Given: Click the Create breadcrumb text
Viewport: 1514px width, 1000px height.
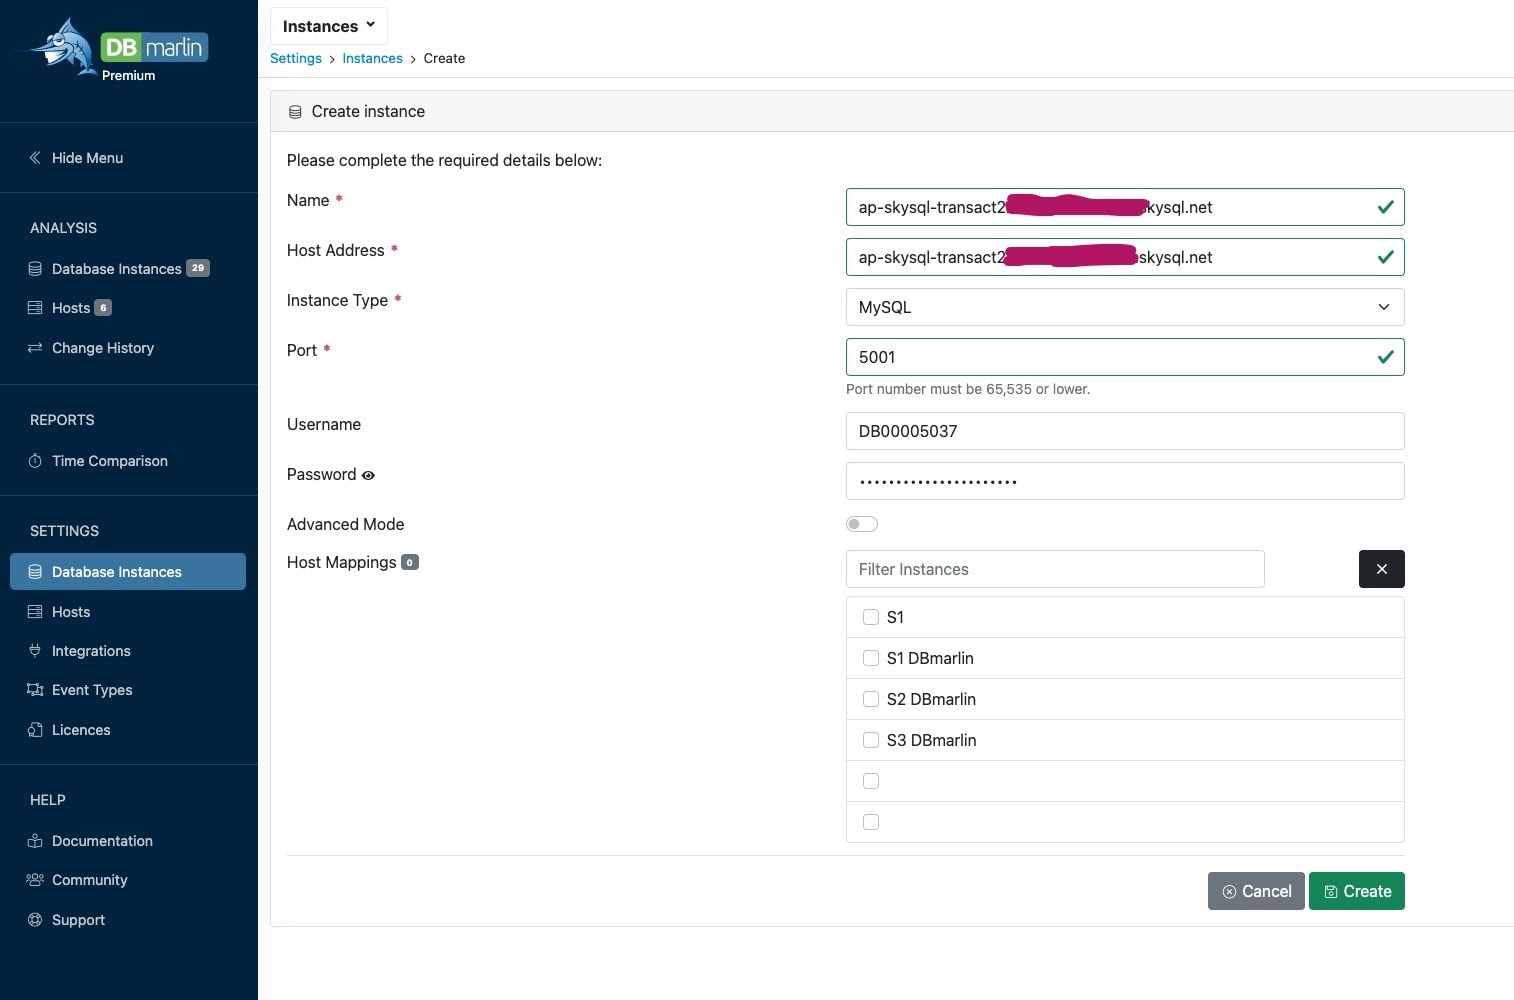Looking at the screenshot, I should point(444,58).
